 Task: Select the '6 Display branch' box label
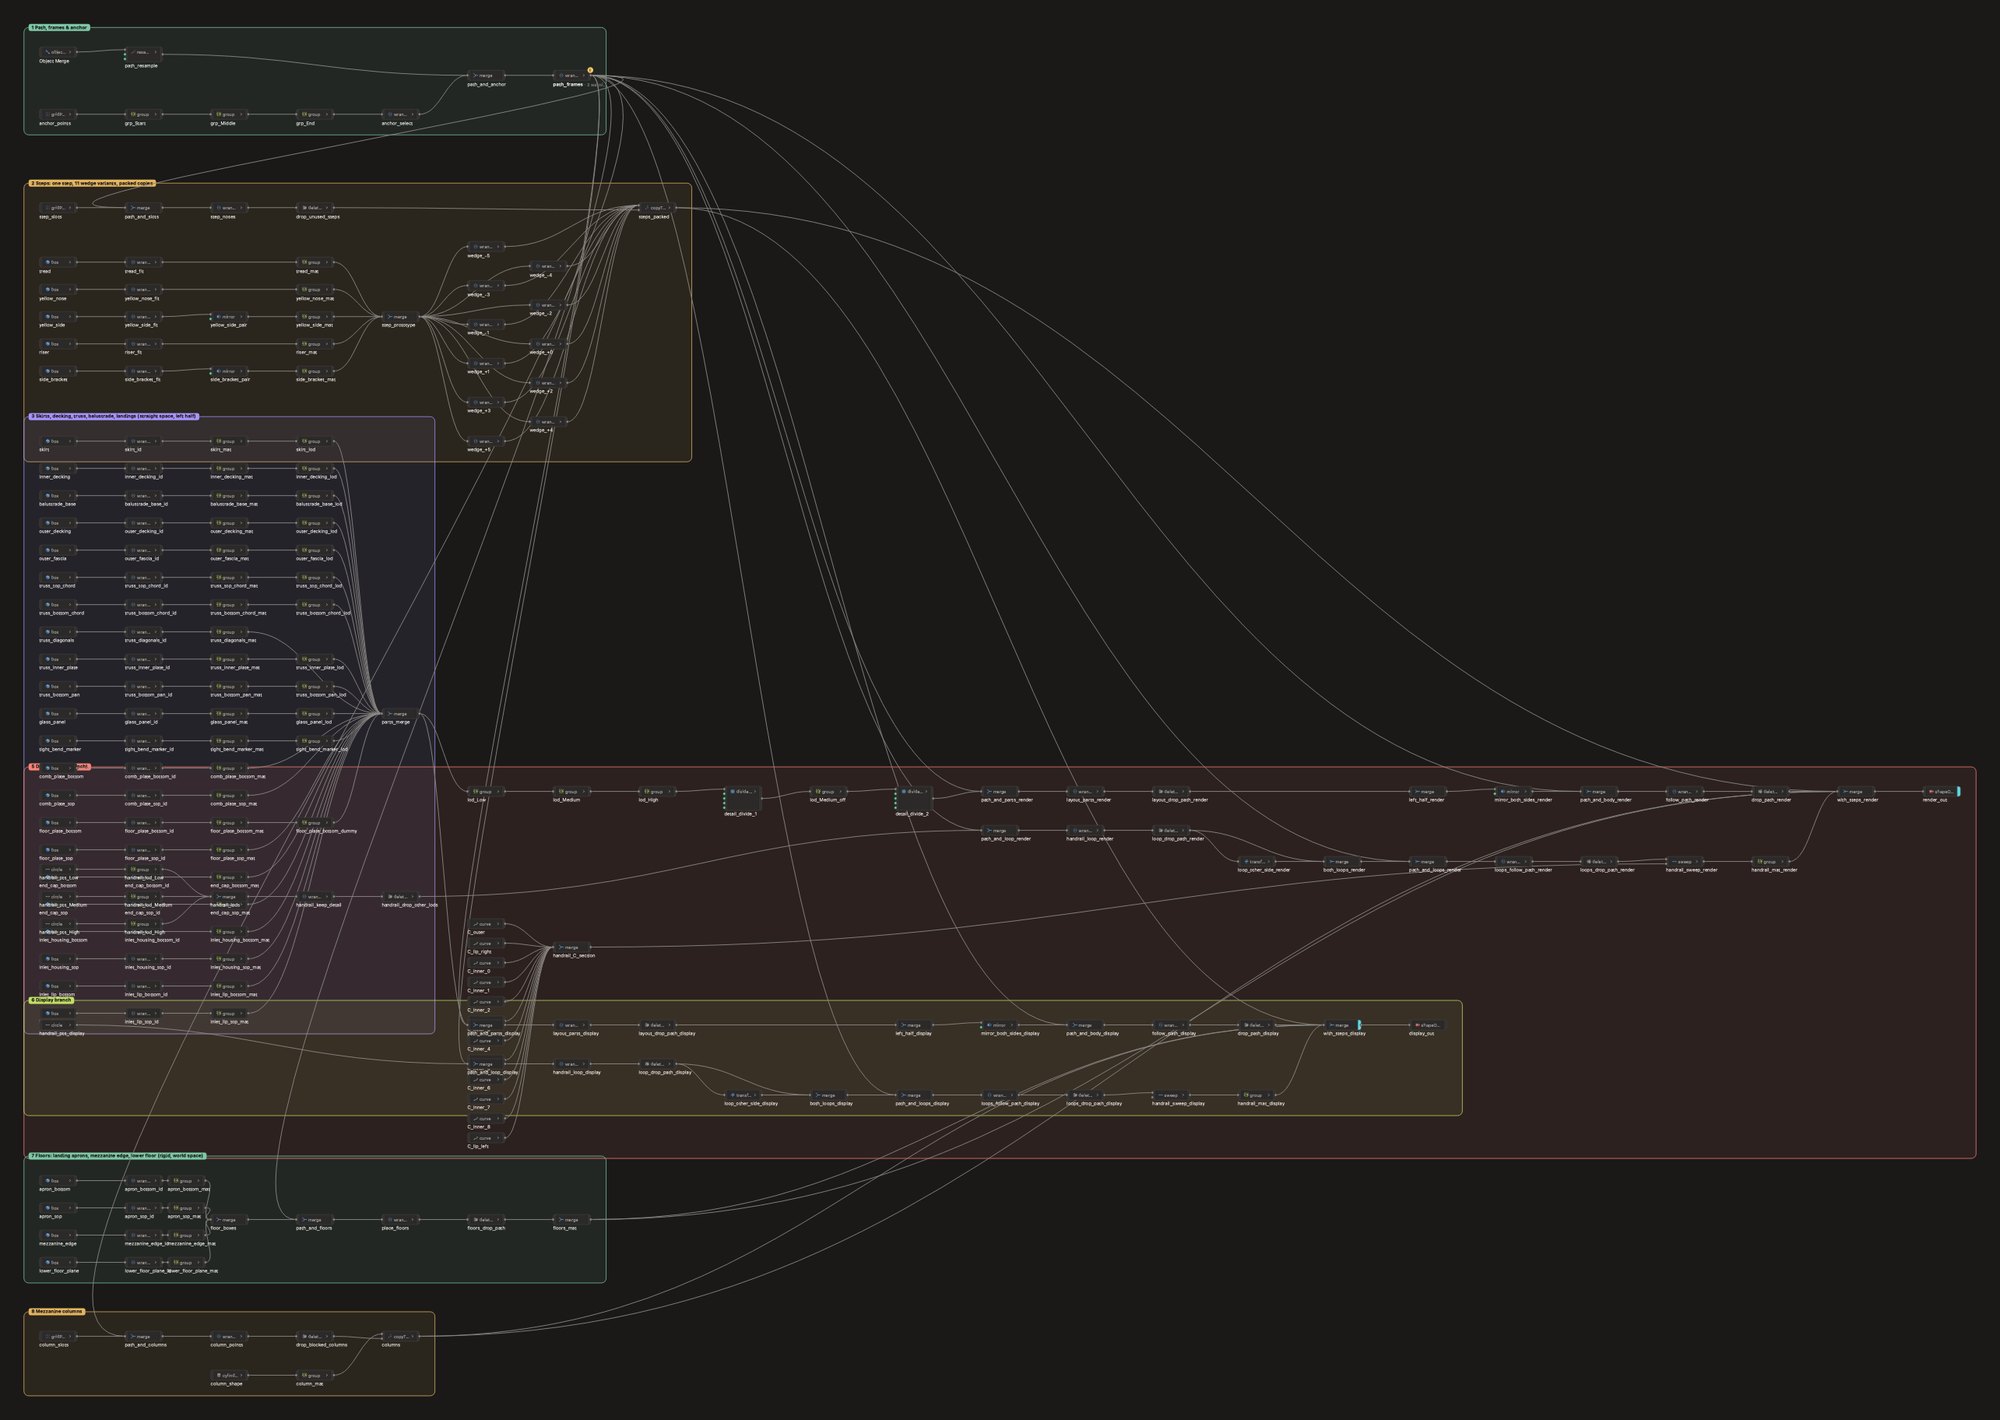[51, 1000]
